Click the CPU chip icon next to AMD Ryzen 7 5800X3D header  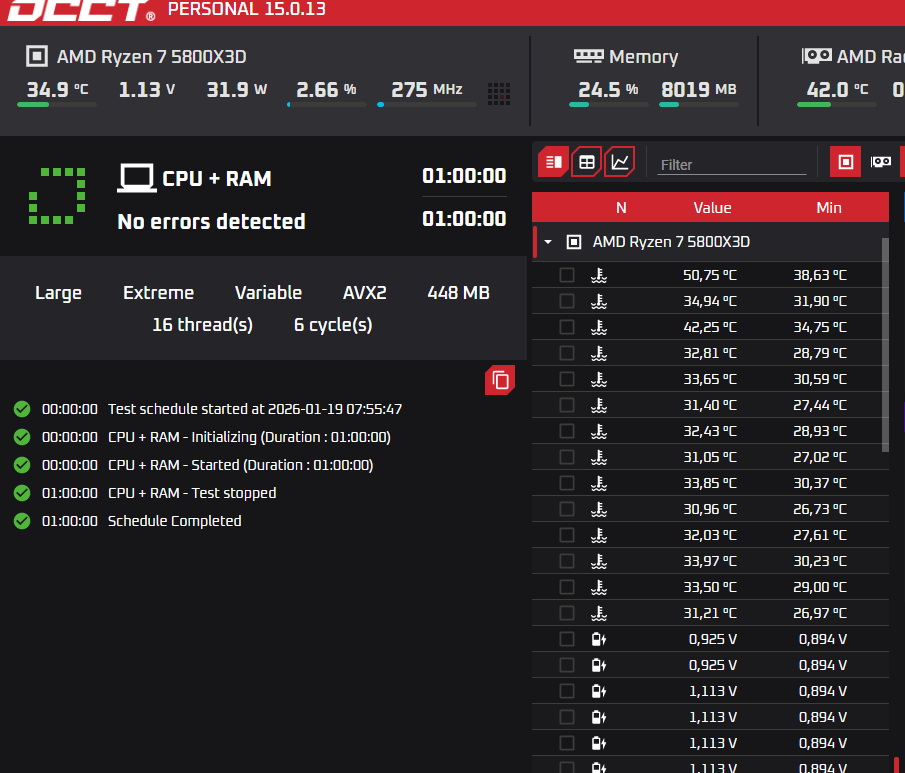pyautogui.click(x=37, y=57)
